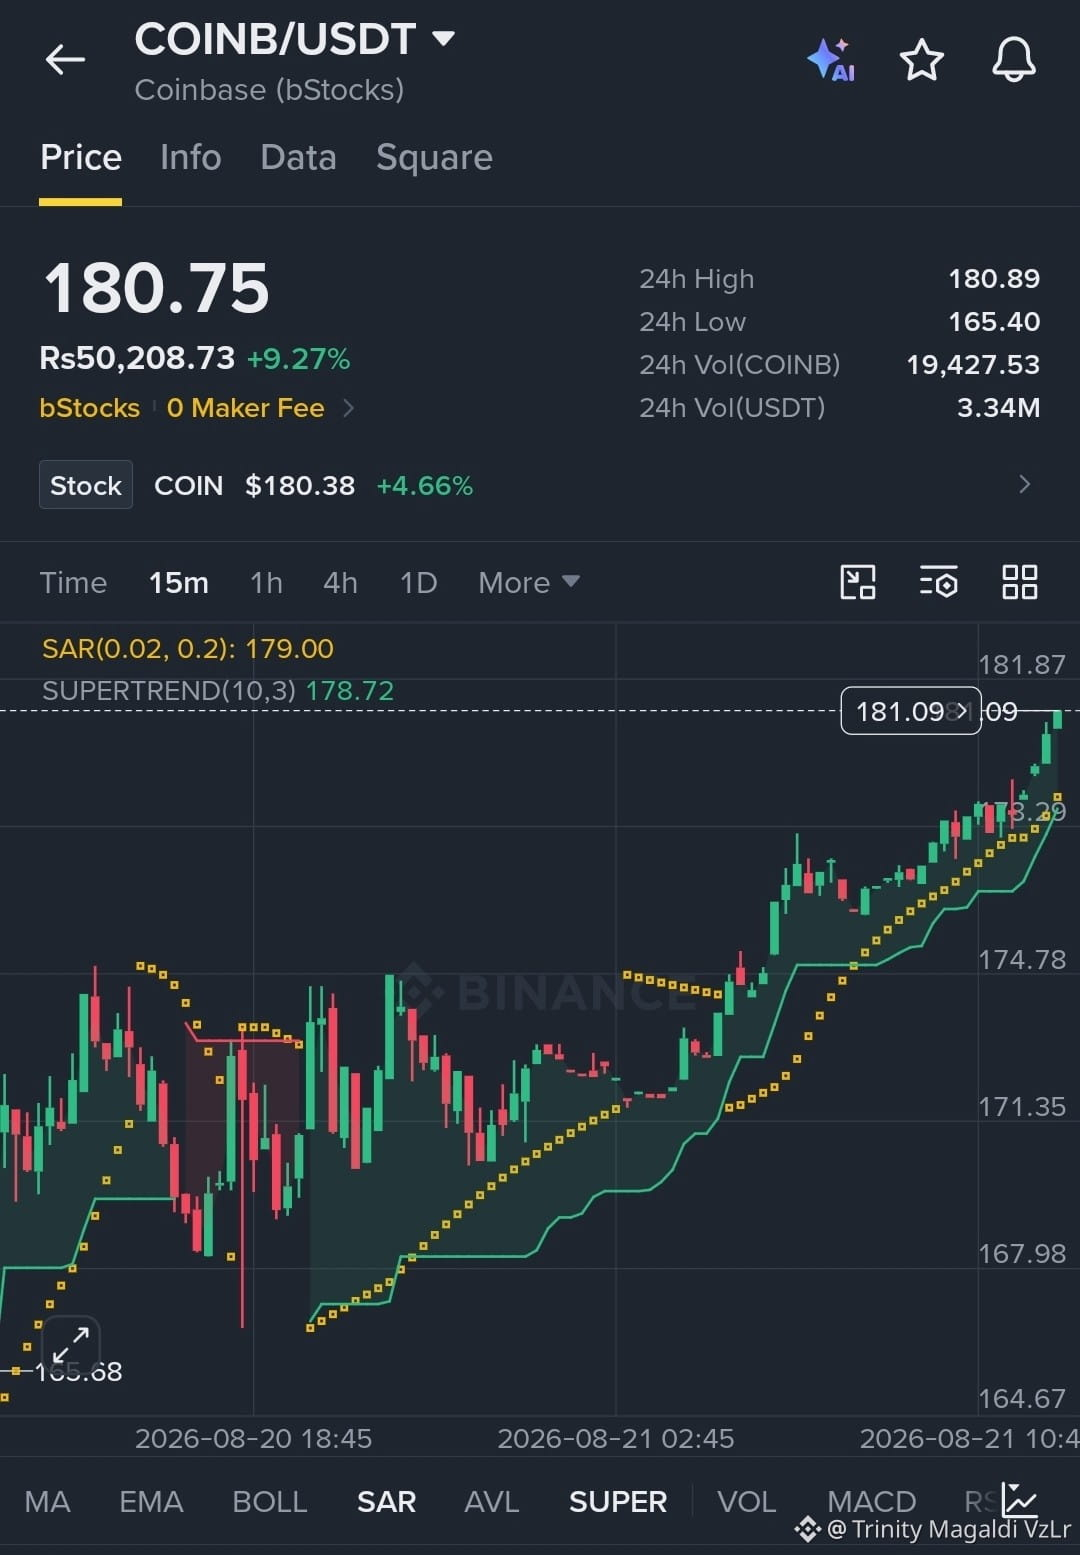Open the Data tab

298,158
